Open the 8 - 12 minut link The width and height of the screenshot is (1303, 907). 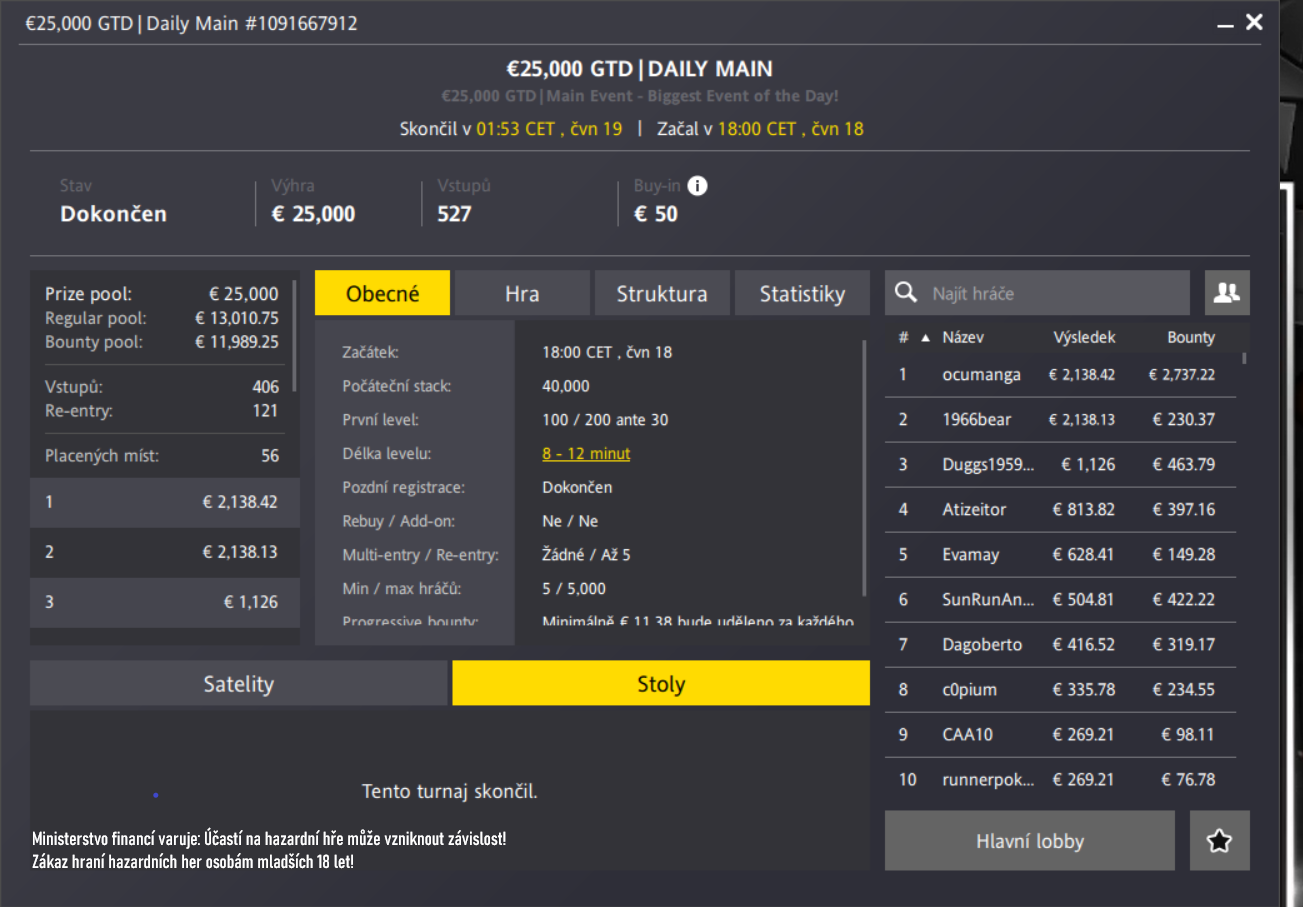click(586, 454)
